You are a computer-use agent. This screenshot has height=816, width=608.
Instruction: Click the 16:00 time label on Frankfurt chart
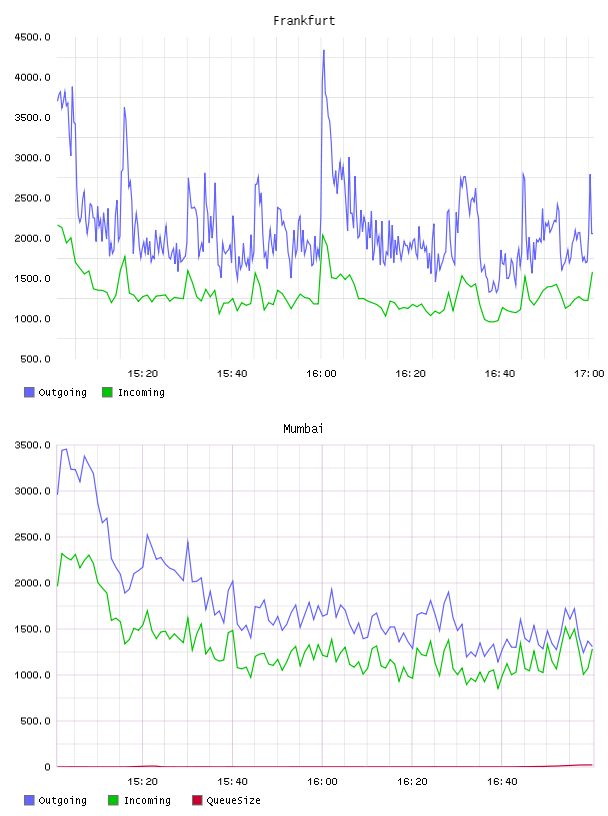[321, 374]
